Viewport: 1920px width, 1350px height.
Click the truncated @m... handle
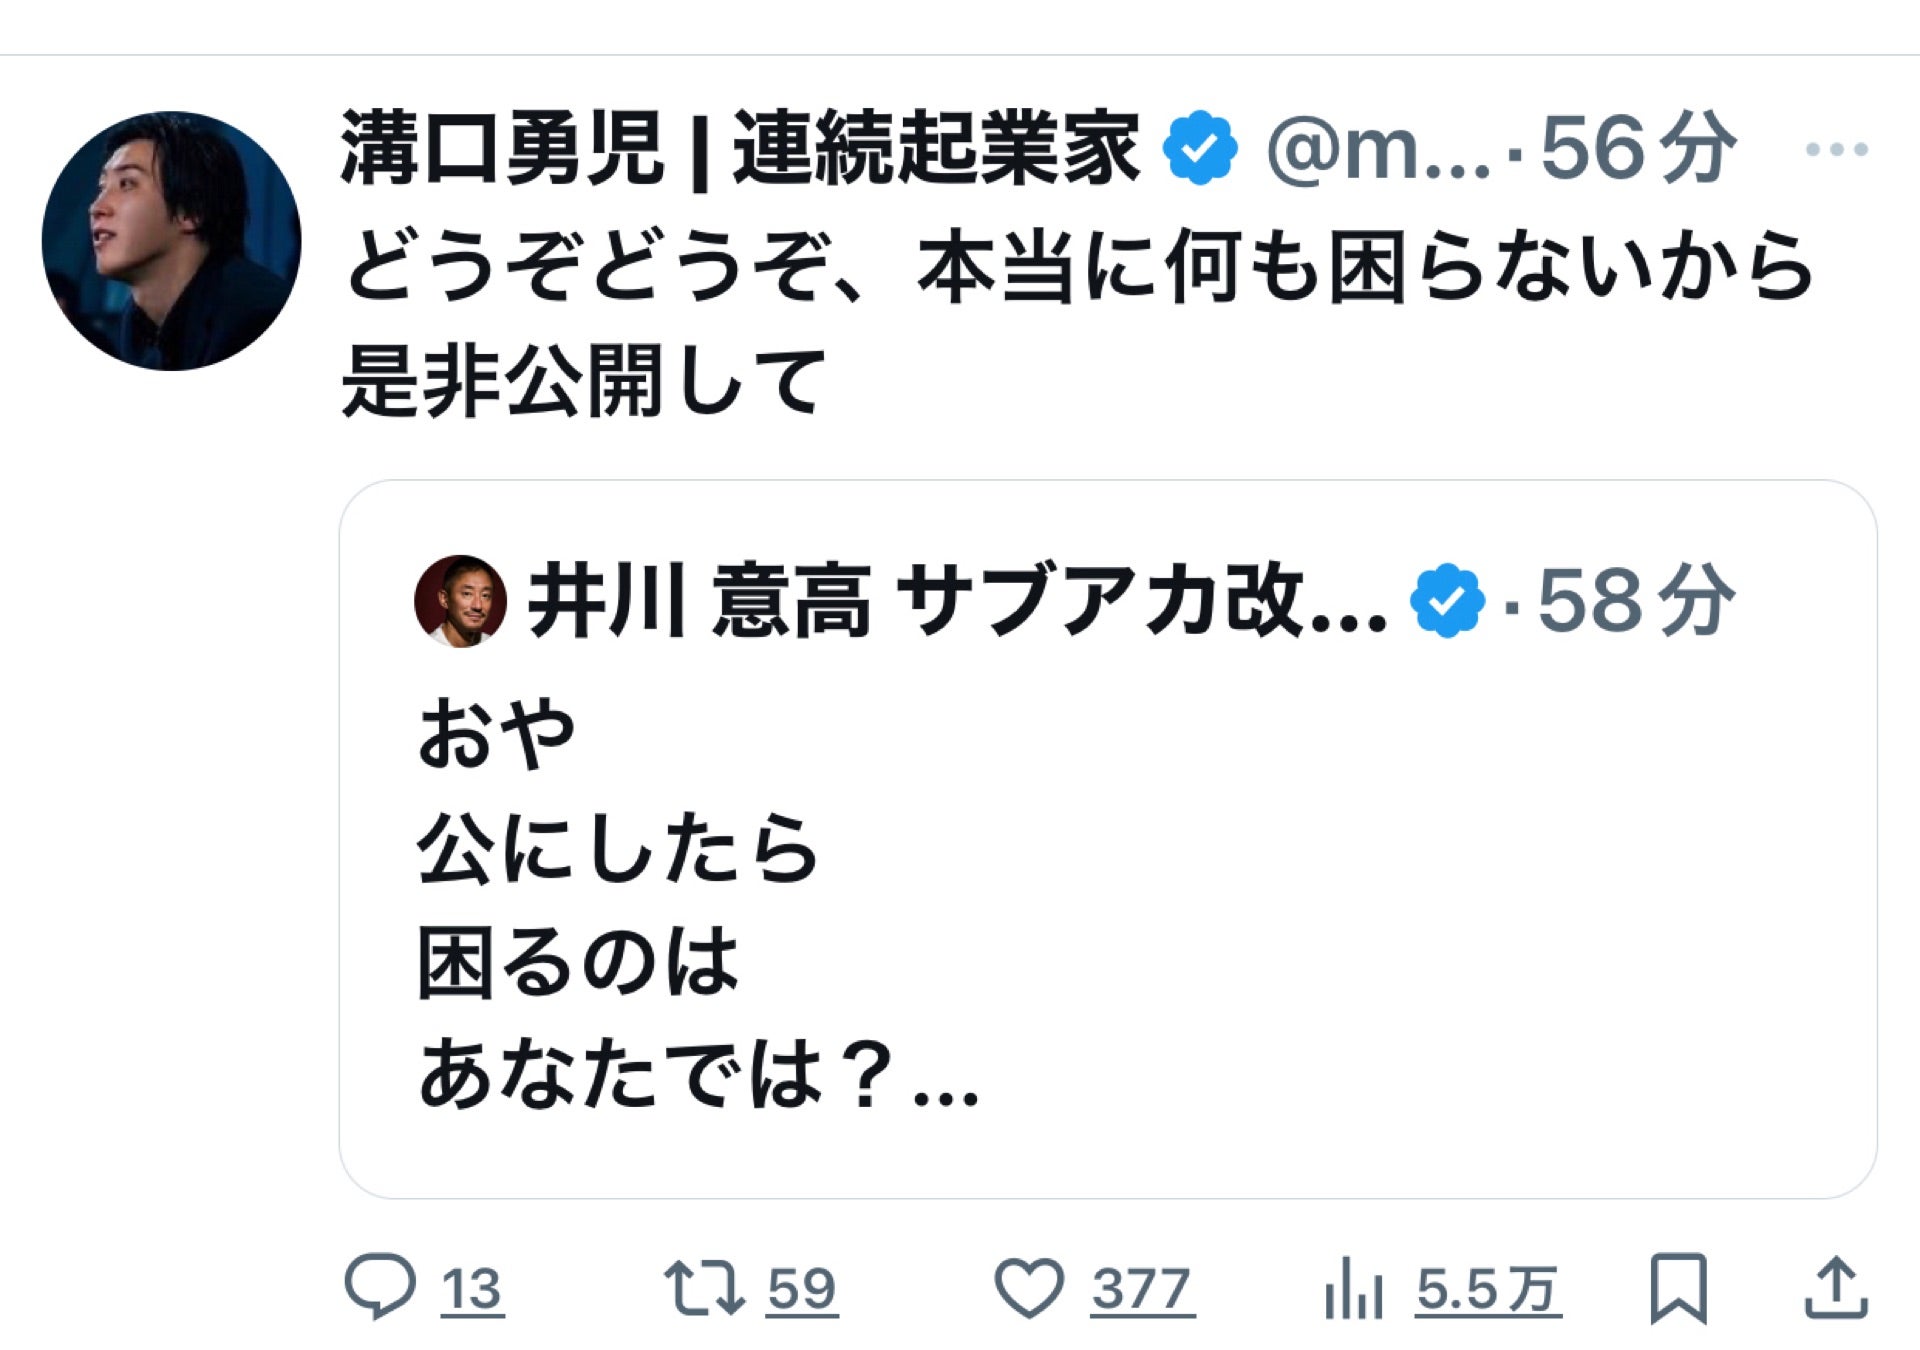pos(1378,150)
